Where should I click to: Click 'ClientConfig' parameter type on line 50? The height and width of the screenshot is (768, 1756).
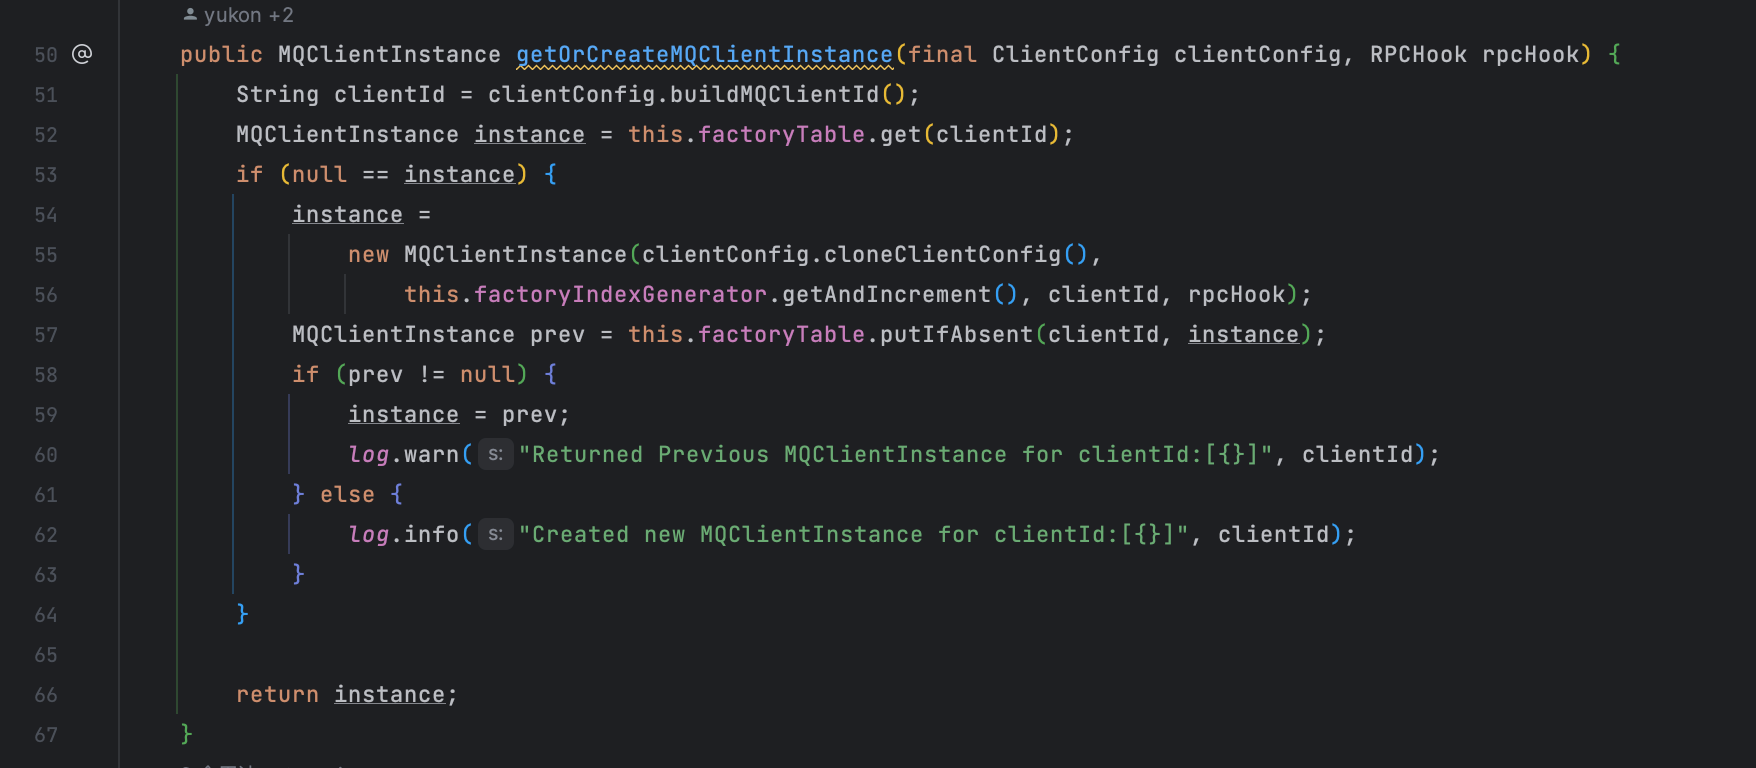click(1075, 54)
